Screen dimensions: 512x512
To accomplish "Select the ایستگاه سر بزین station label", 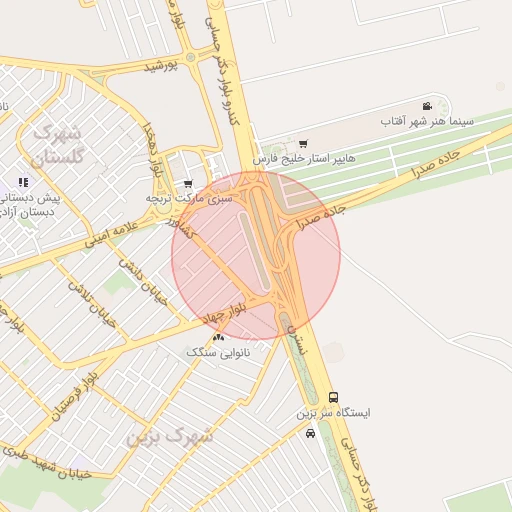I will (x=333, y=413).
